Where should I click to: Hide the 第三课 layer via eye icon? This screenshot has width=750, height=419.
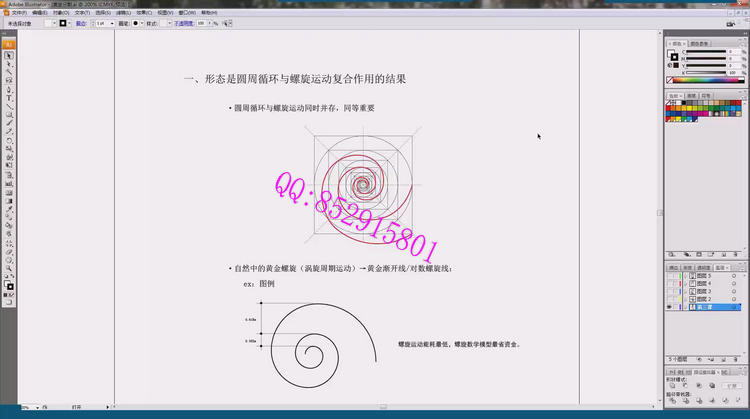[670, 308]
